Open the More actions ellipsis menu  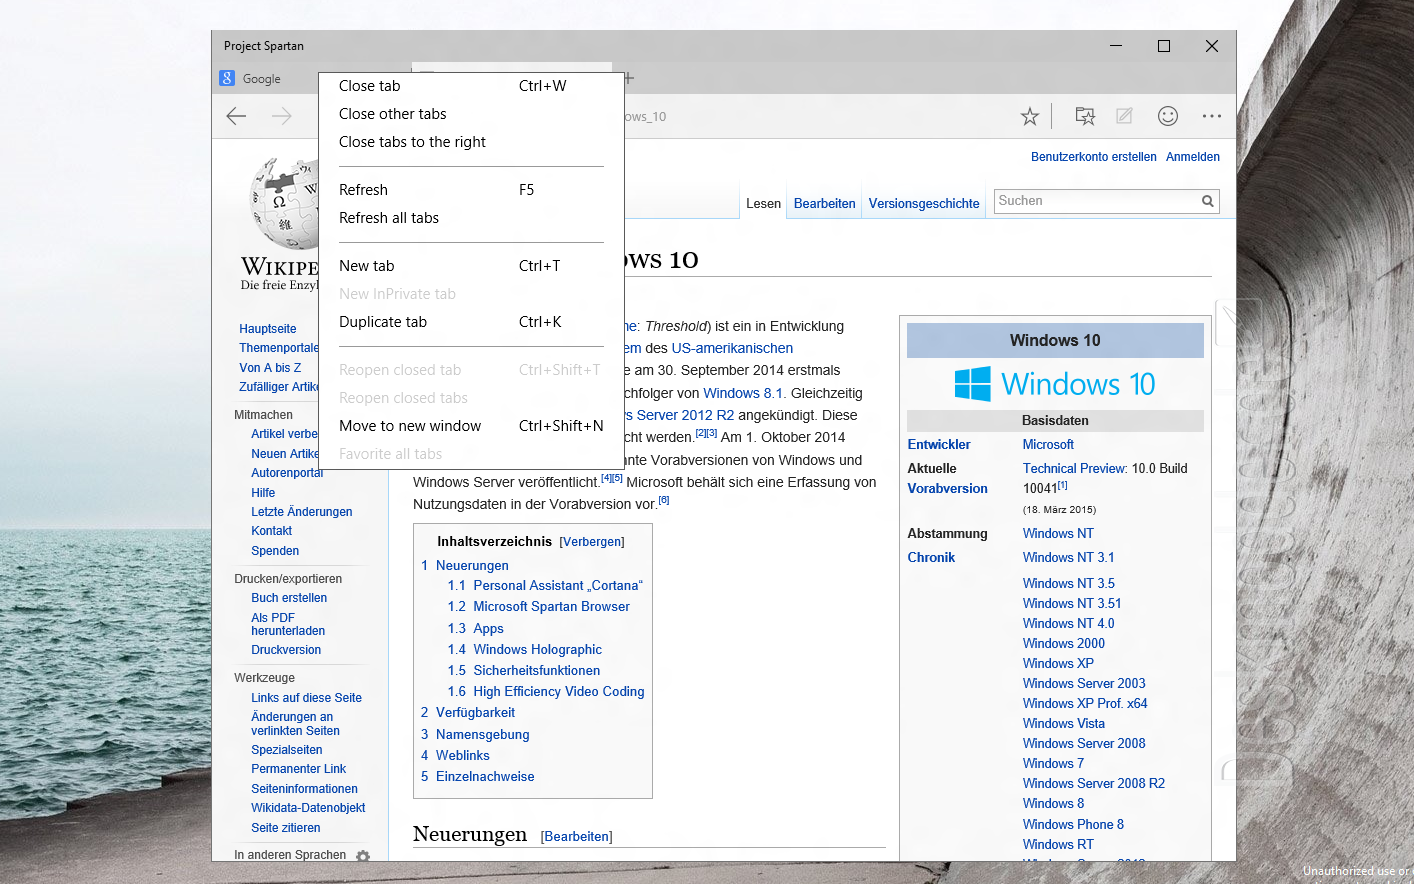pyautogui.click(x=1212, y=116)
